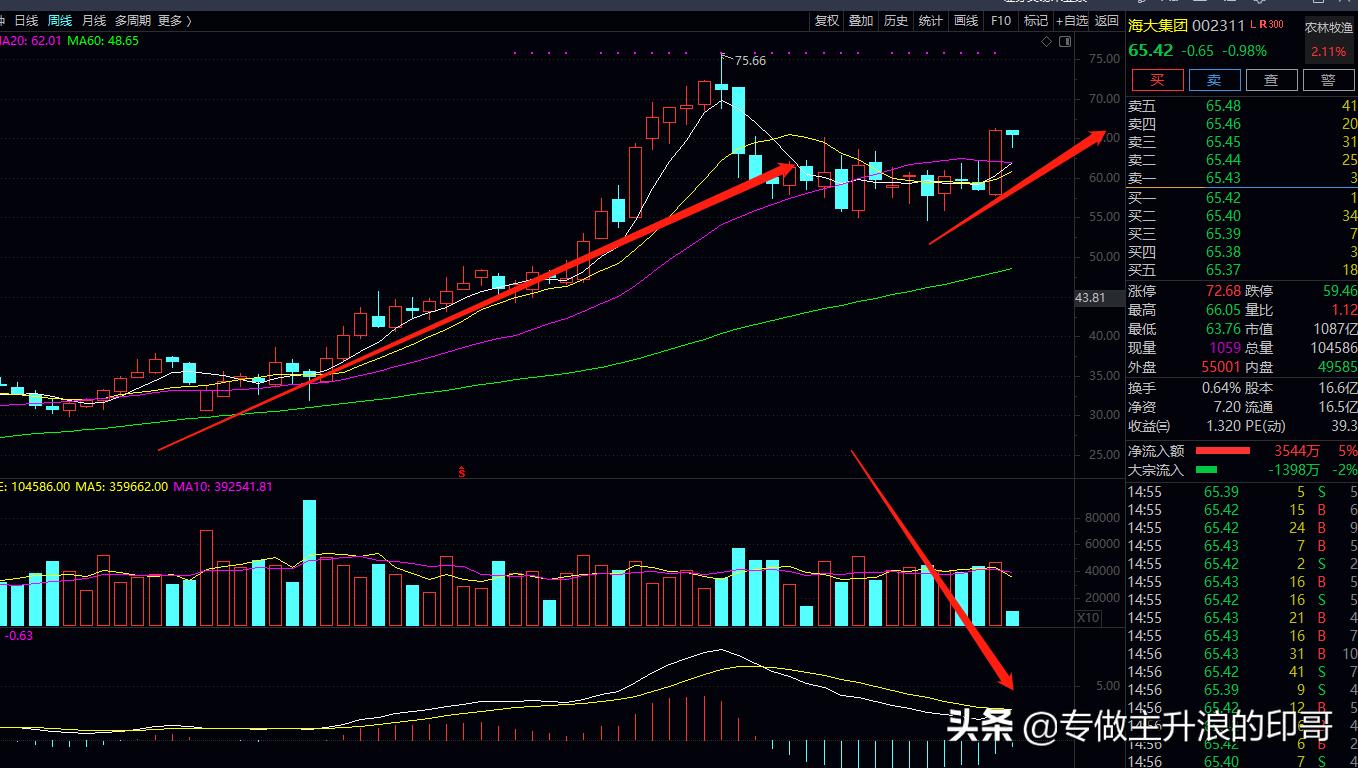Select the 买二 65.40 order row
Screen dimensions: 1358x768
pyautogui.click(x=1242, y=216)
